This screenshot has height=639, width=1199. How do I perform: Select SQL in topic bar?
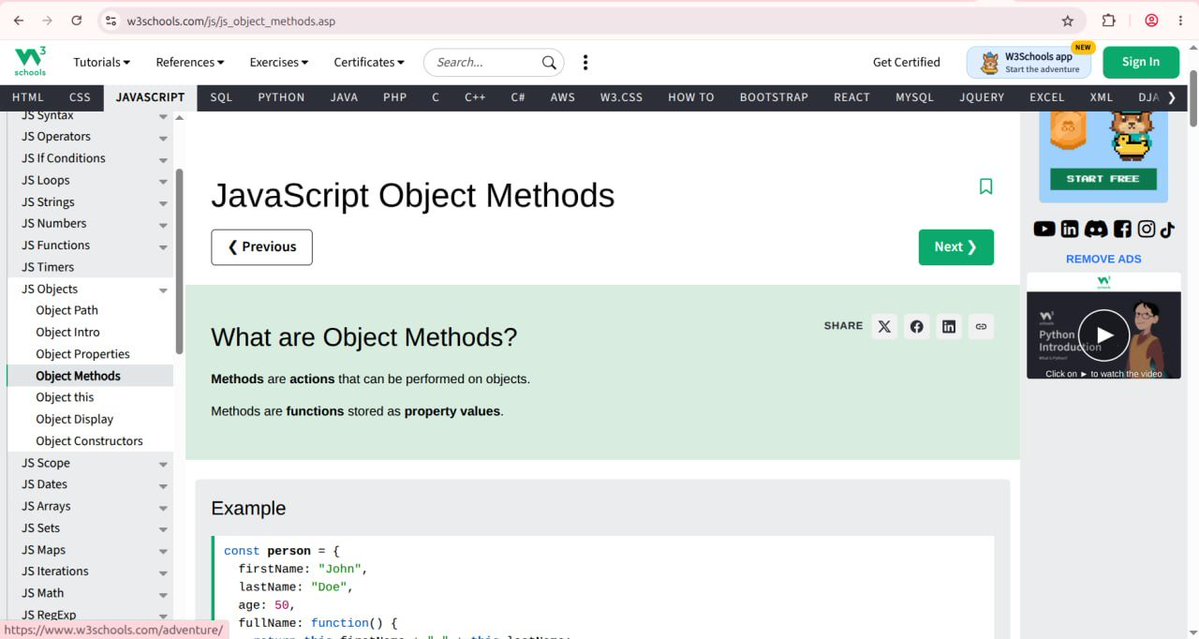click(221, 98)
